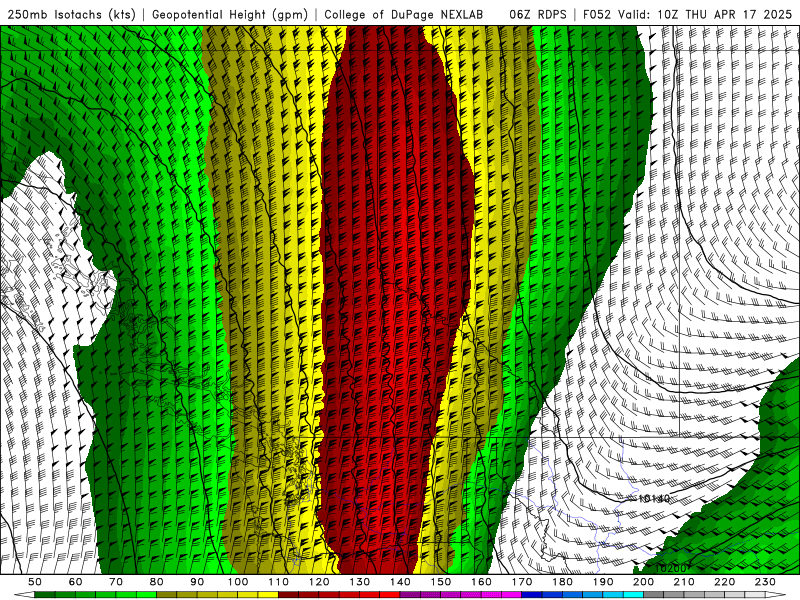
Task: Click the "Valid: 10Z THU APR 17 2025" text
Action: [x=705, y=14]
